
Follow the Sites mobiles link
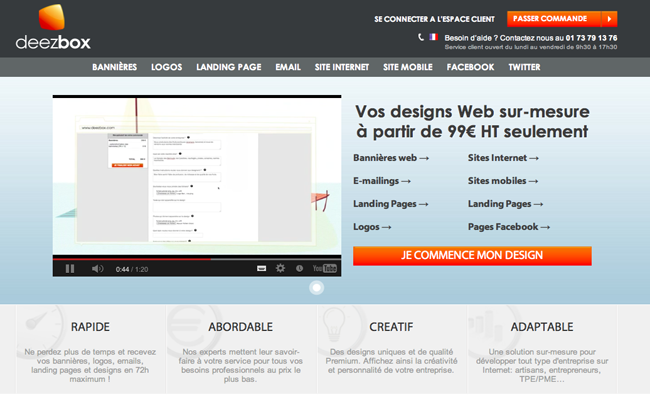503,181
